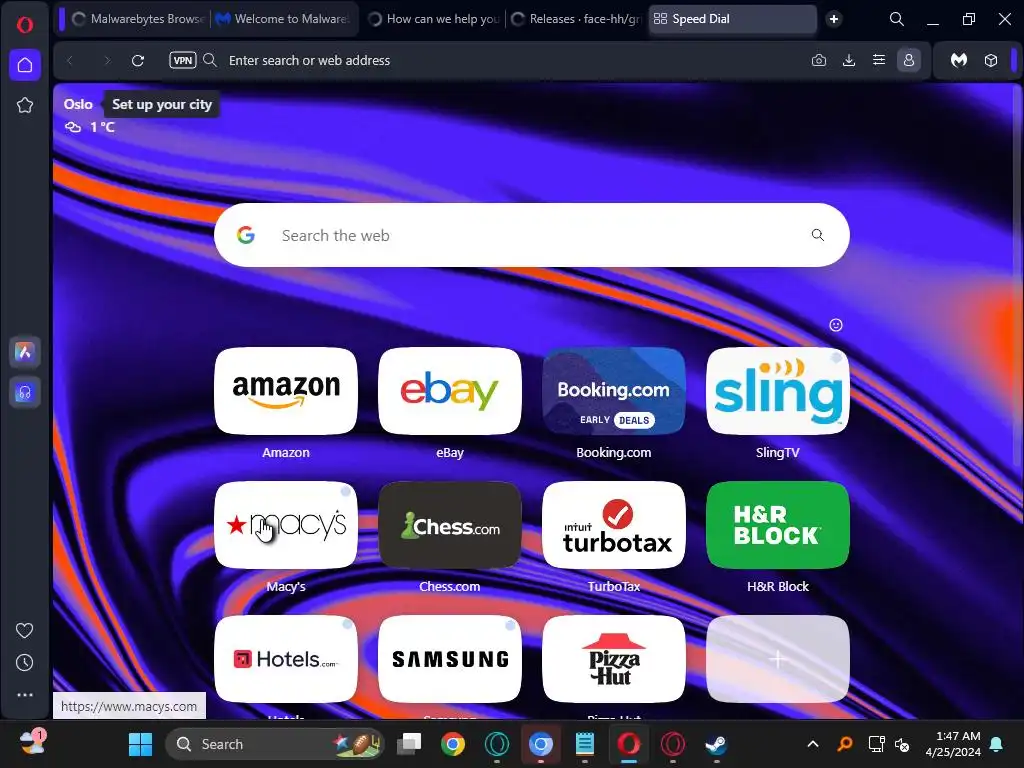Open the Macy's speed dial tile
The height and width of the screenshot is (768, 1024).
(286, 525)
